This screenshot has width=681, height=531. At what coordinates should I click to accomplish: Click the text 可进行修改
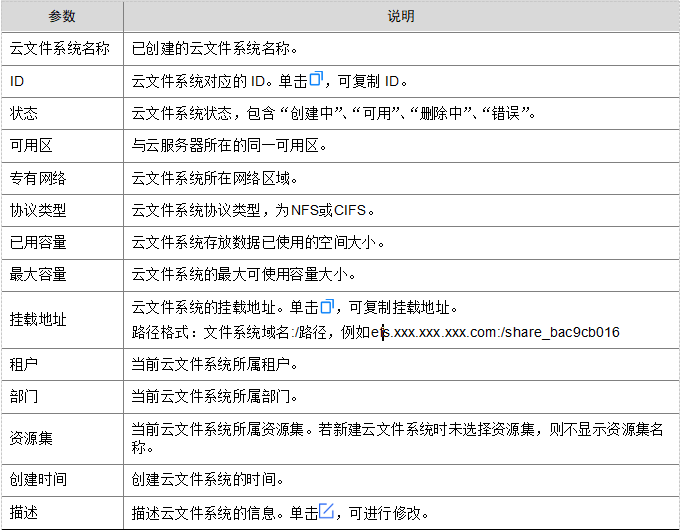385,513
